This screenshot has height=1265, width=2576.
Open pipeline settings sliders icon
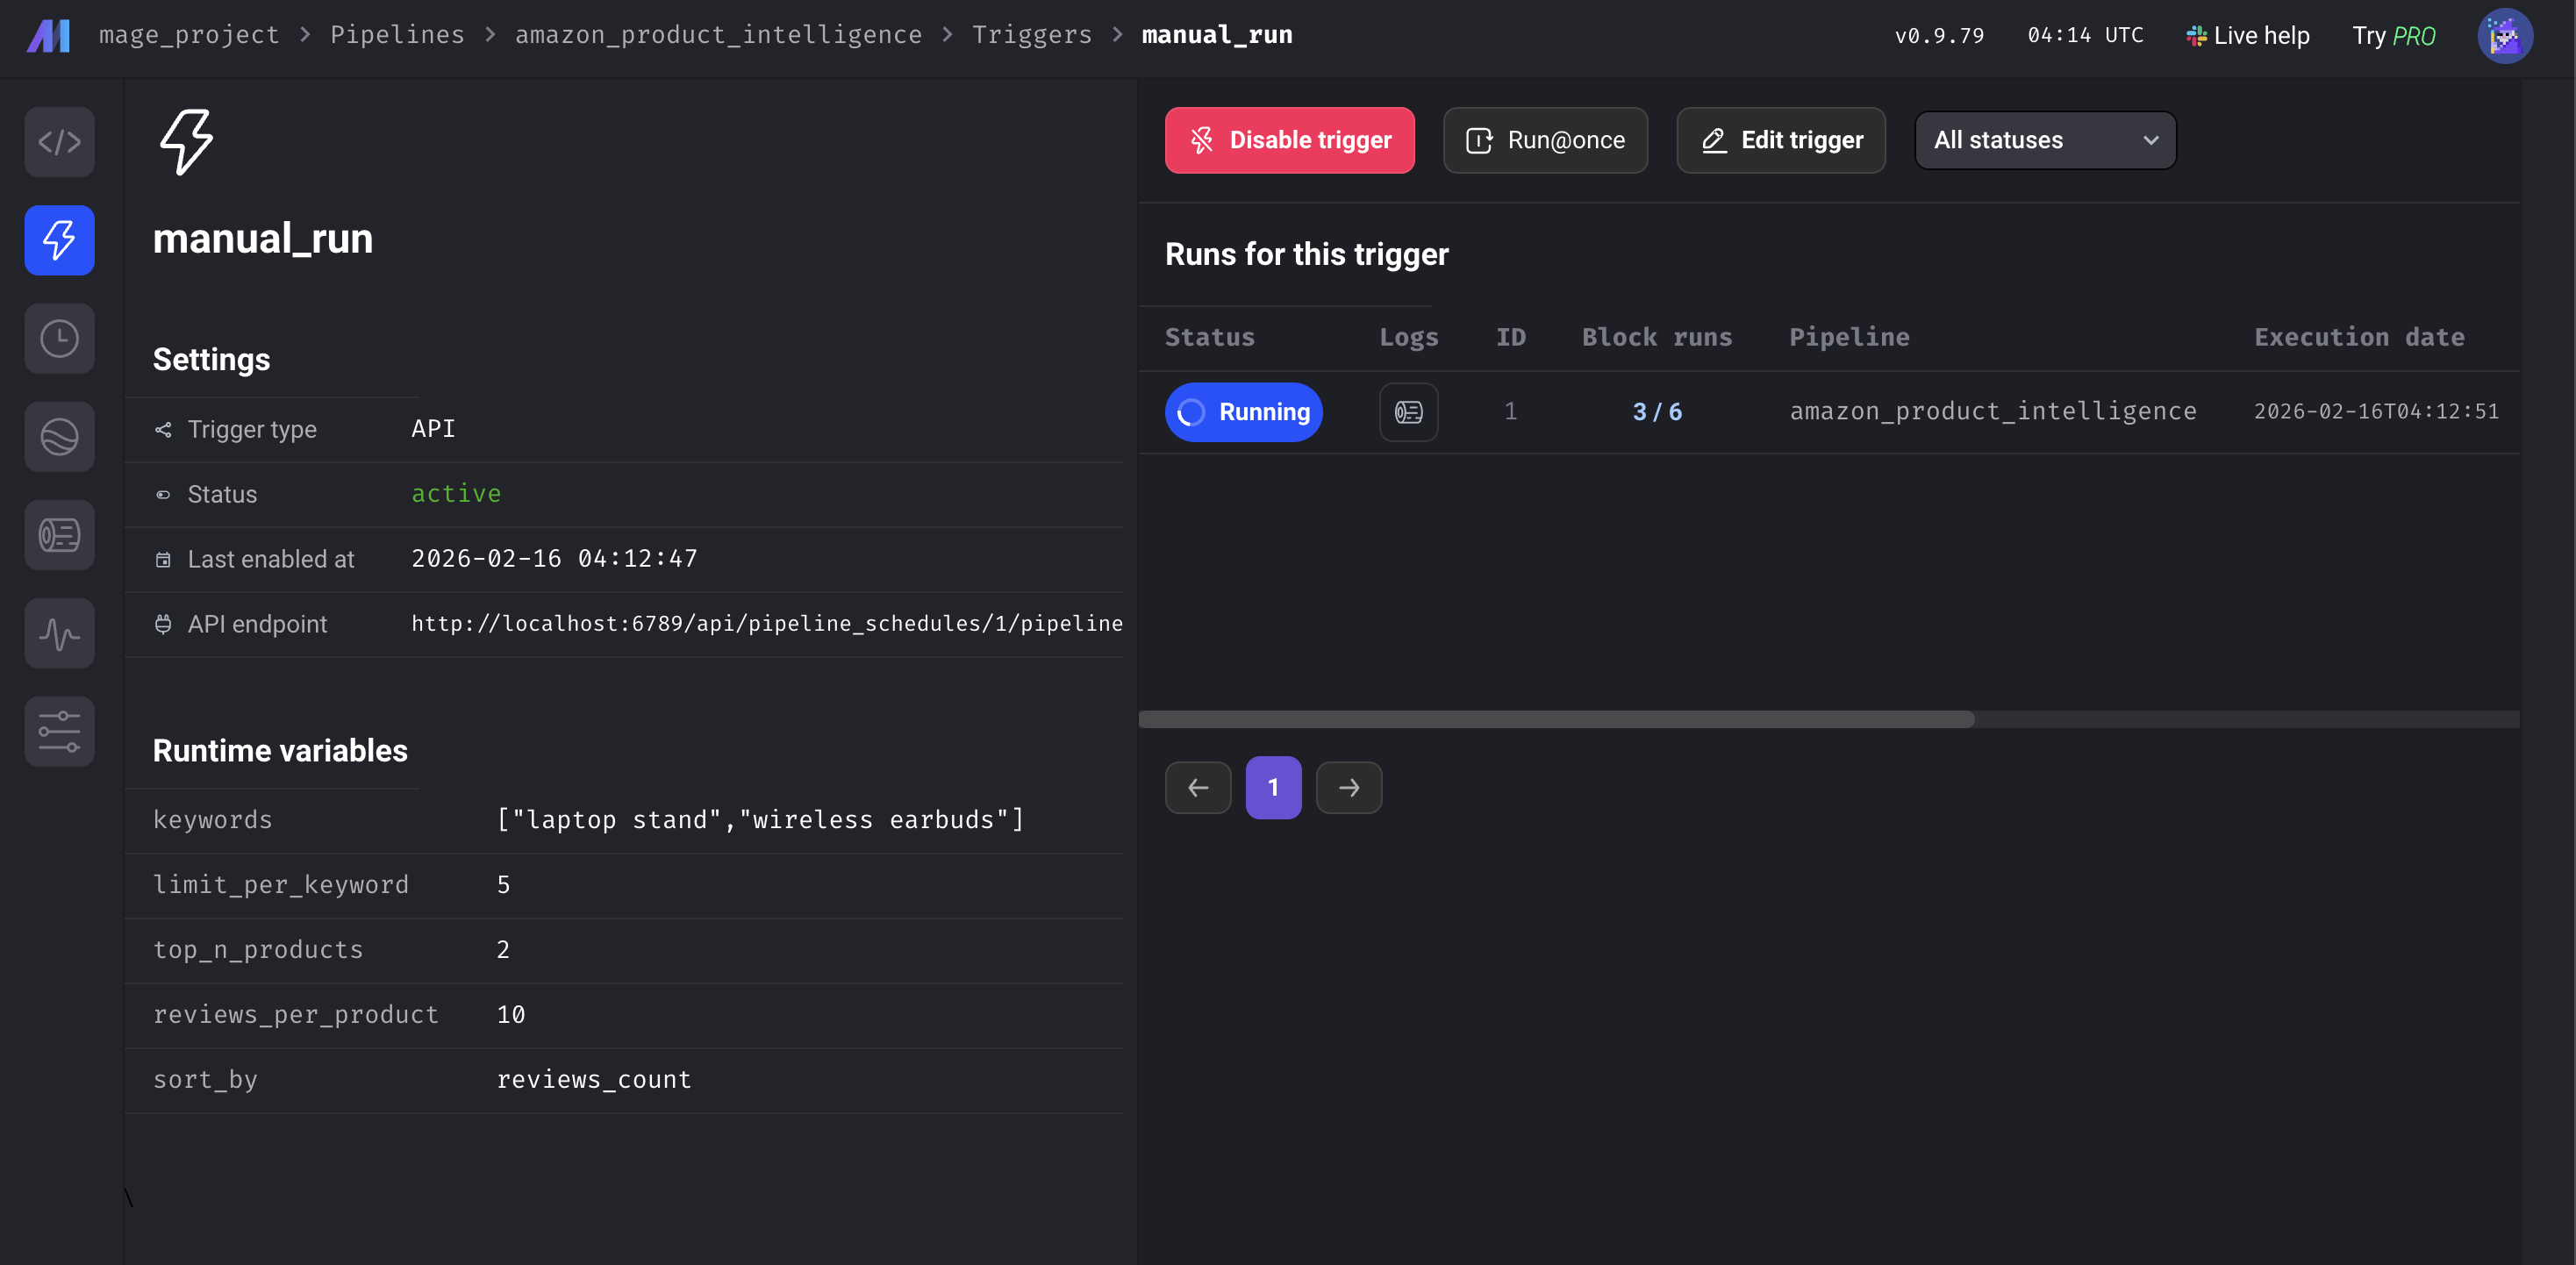(x=59, y=731)
